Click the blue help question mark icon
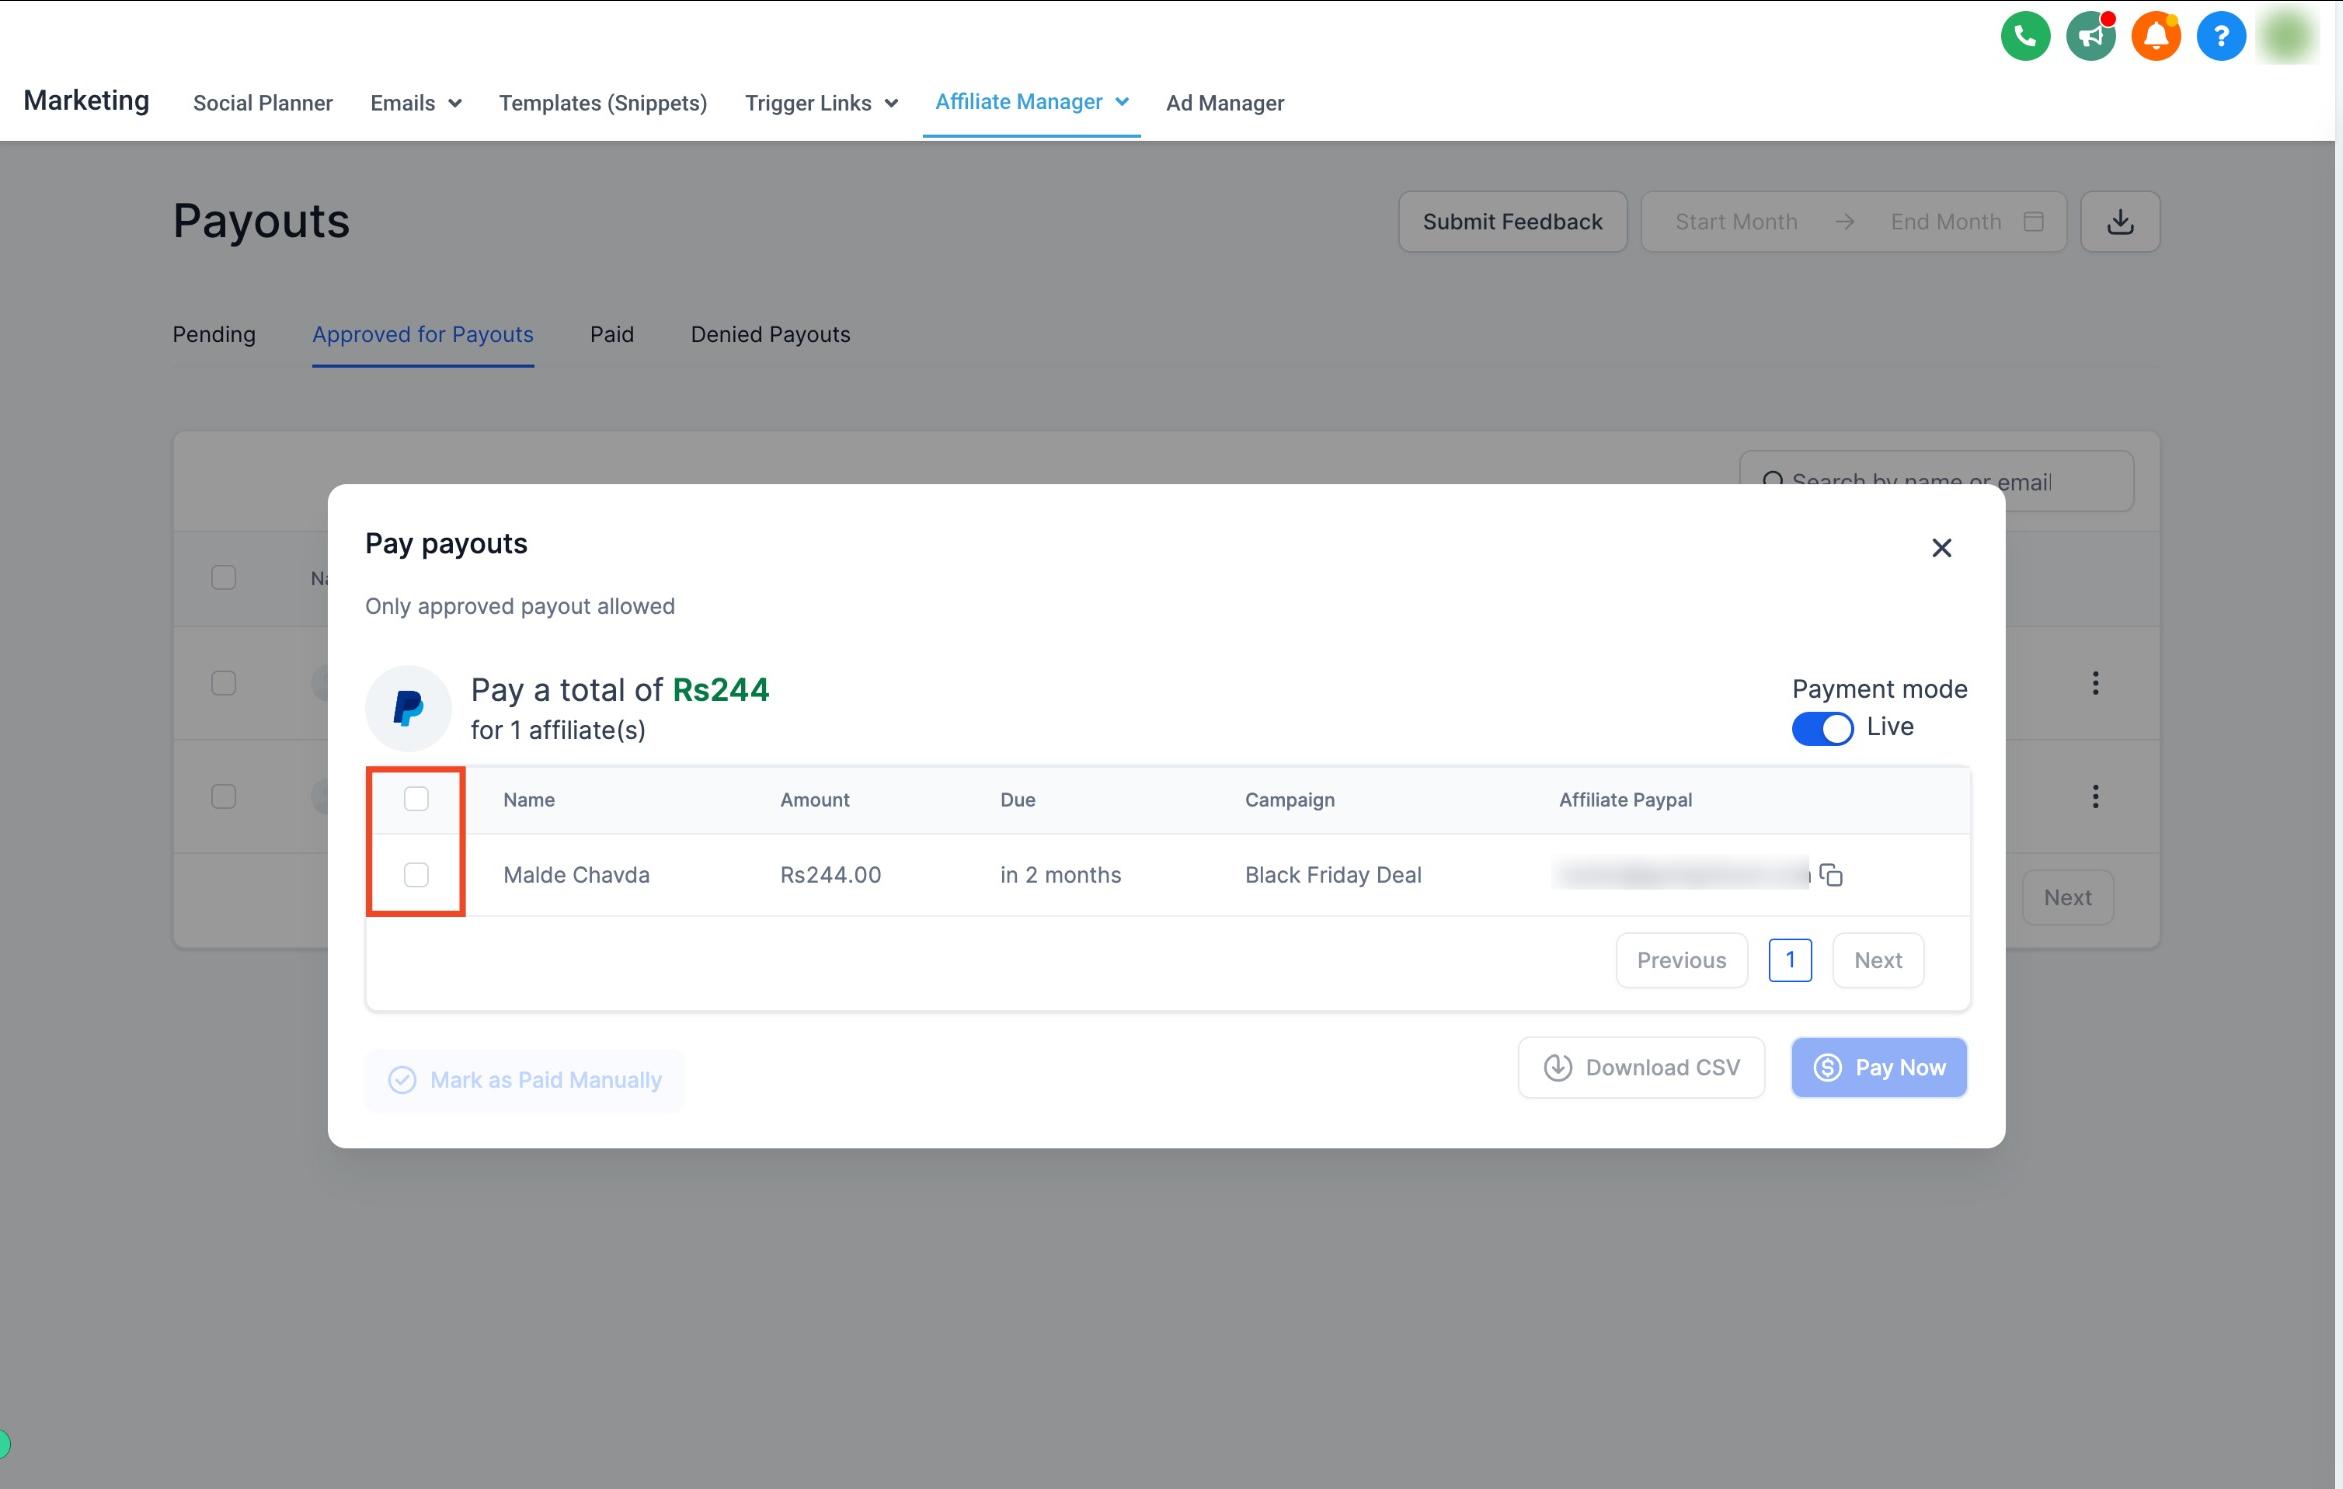The height and width of the screenshot is (1489, 2343). point(2221,37)
